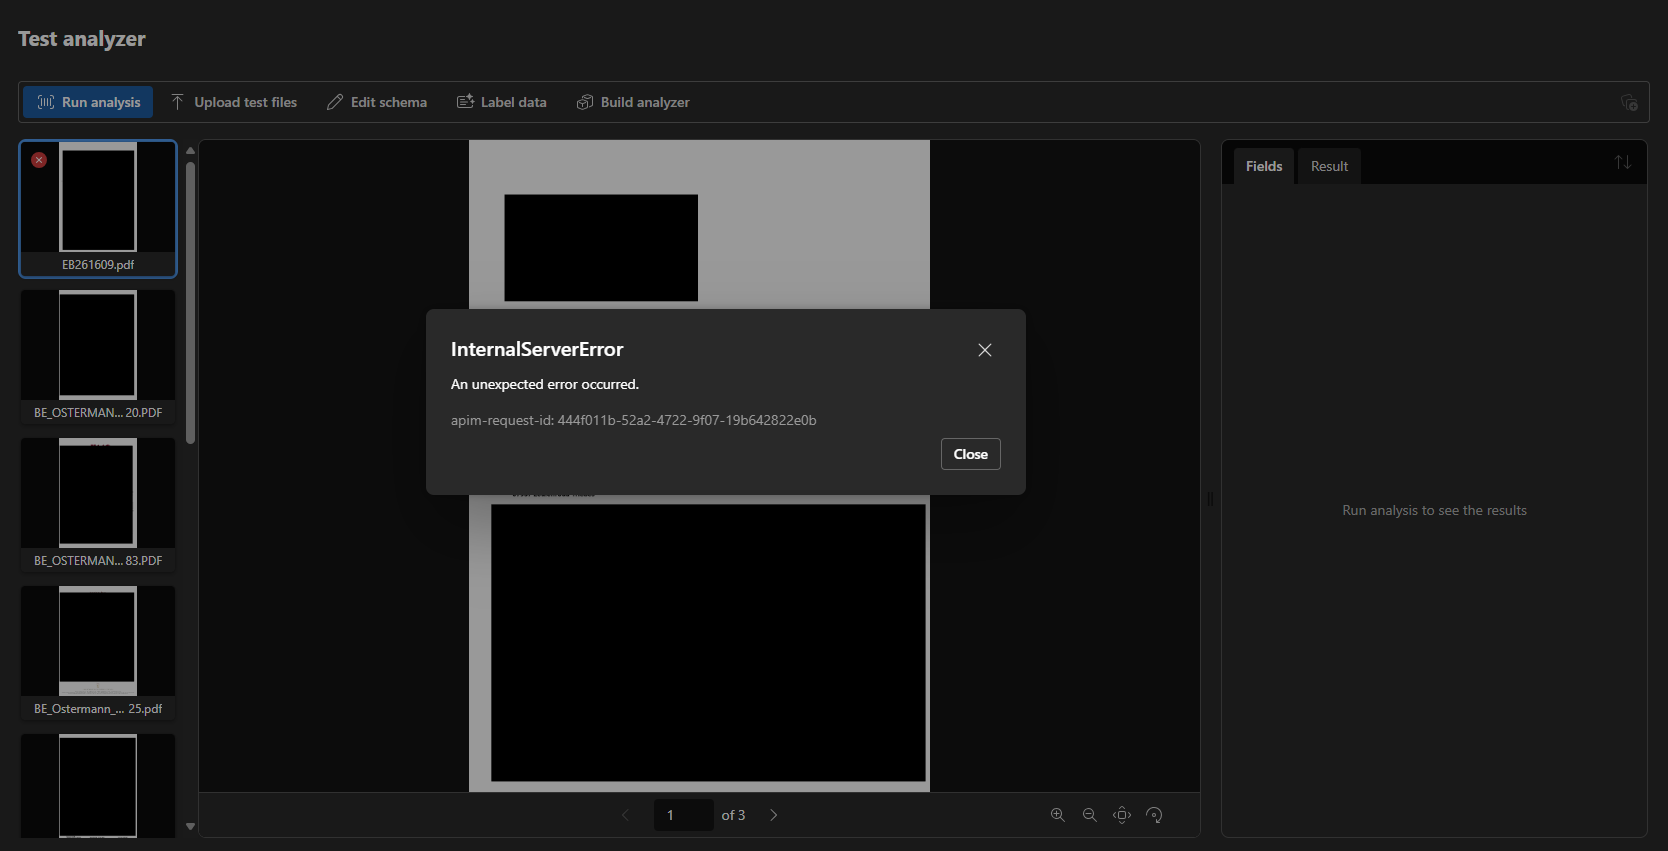Select the BE_Ostermann_...25.pdf thumbnail
Viewport: 1668px width, 851px height.
[x=98, y=653]
